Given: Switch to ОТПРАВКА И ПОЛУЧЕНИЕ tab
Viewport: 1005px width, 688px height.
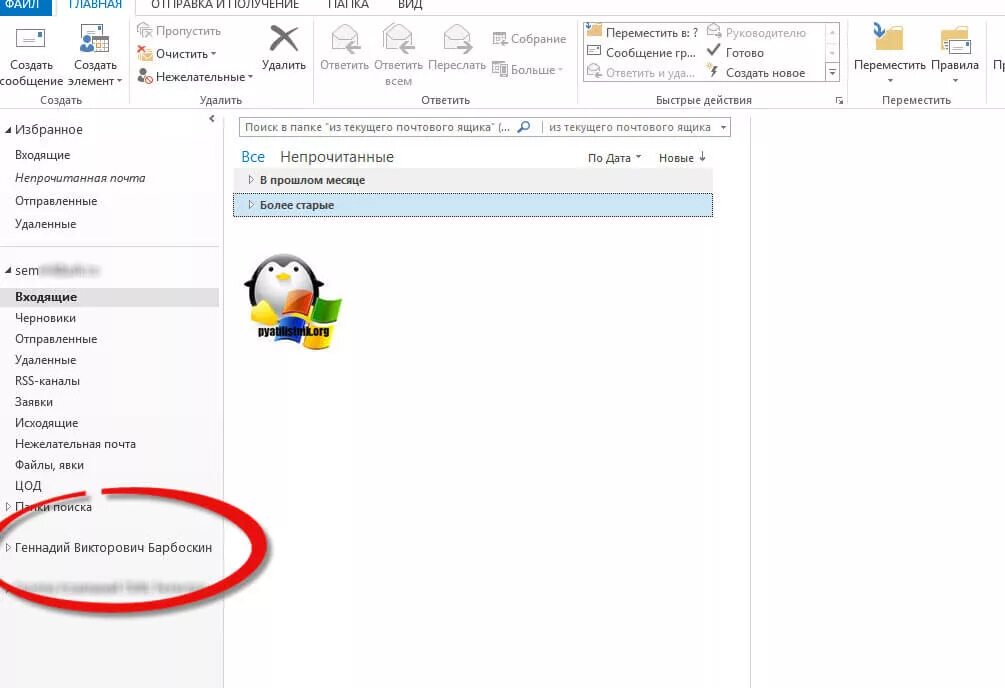Looking at the screenshot, I should coord(225,5).
